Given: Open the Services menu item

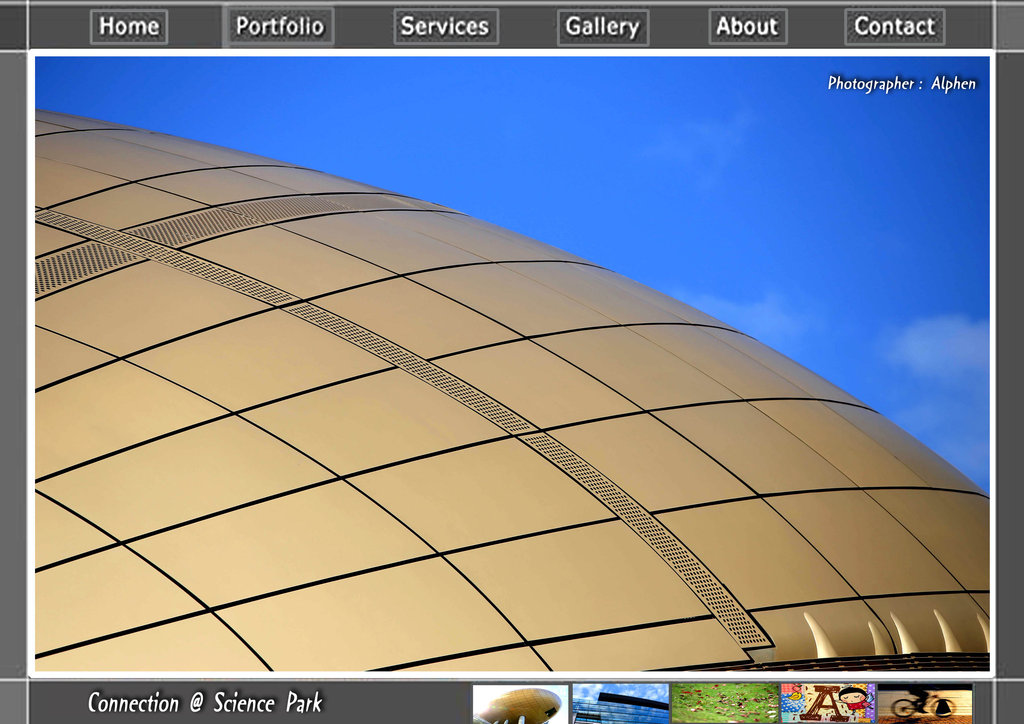Looking at the screenshot, I should [446, 27].
